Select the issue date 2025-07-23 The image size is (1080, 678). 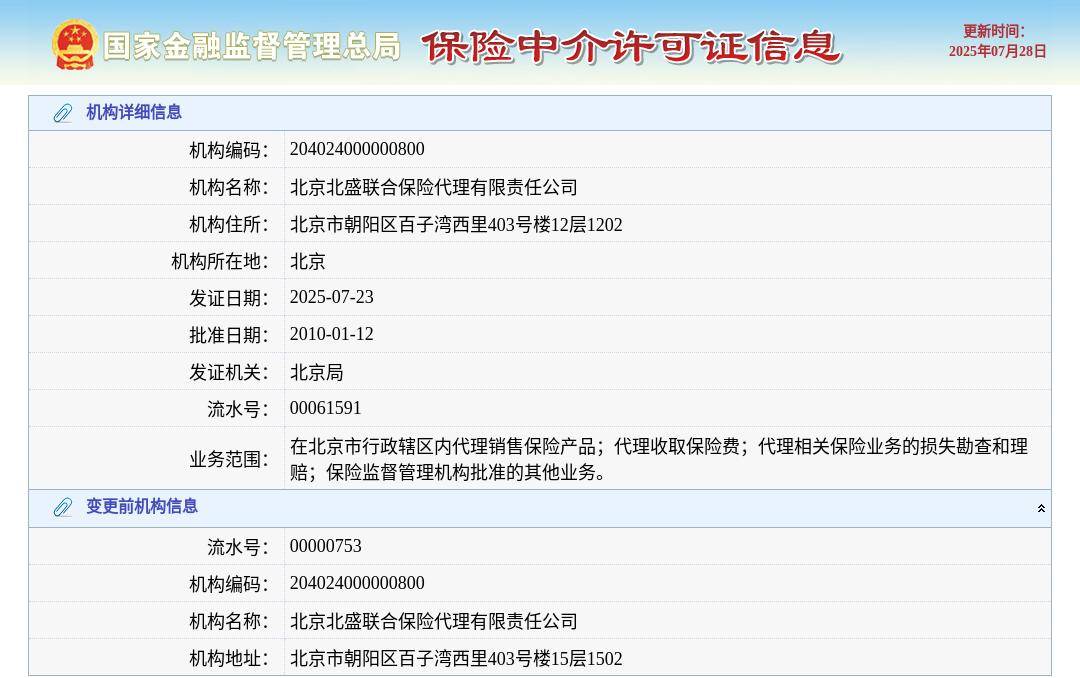331,297
